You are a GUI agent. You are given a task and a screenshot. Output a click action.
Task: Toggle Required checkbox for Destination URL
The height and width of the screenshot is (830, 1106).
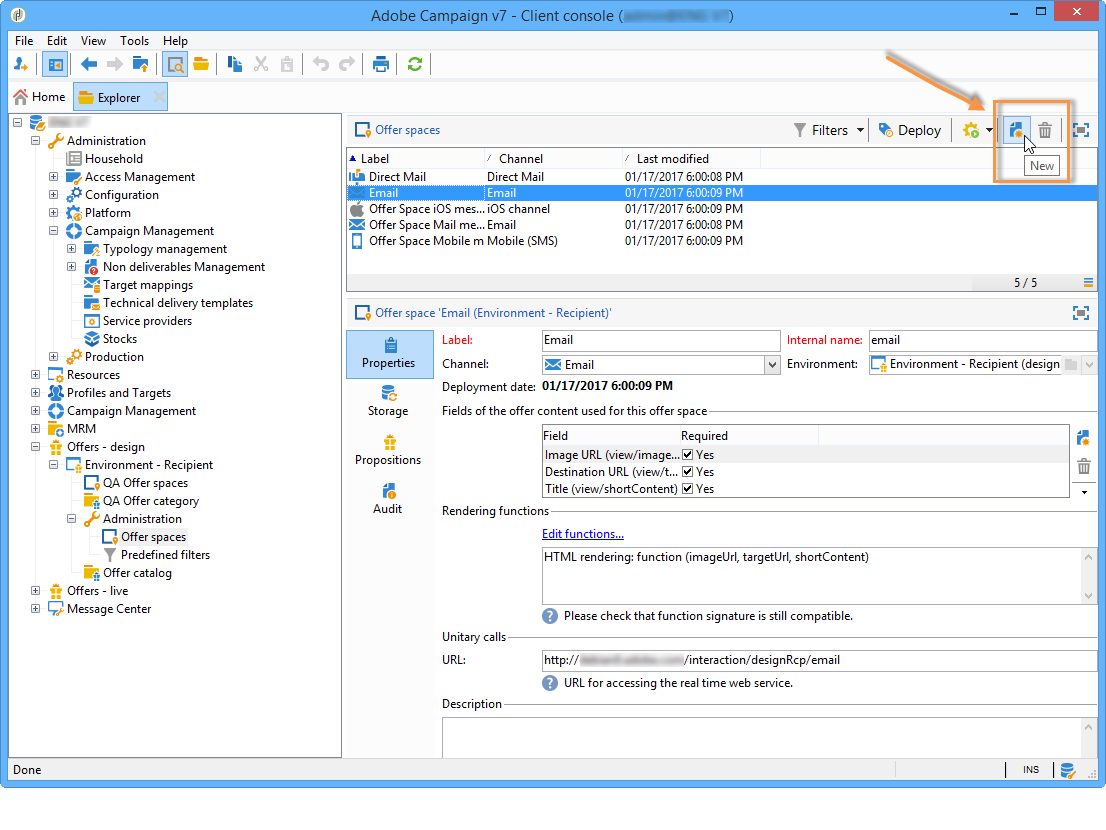pos(688,472)
